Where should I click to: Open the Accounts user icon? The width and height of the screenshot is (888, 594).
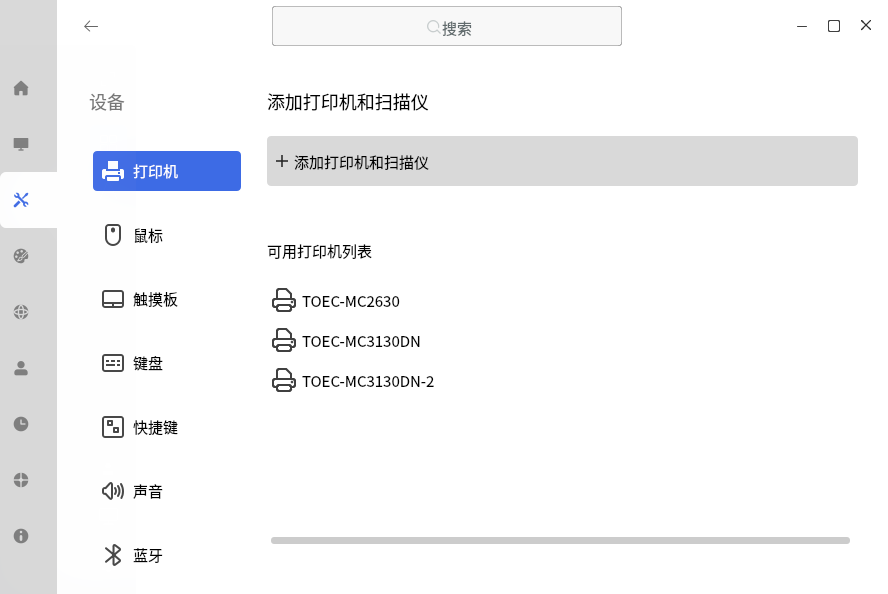coord(21,368)
